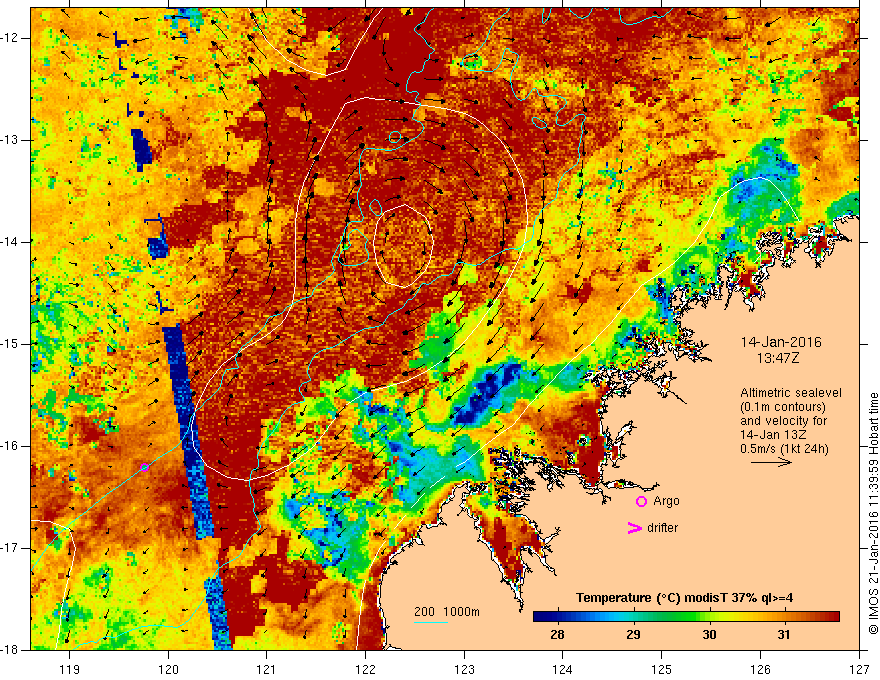The height and width of the screenshot is (680, 880).
Task: Click the 120 longitude axis label
Action: (168, 669)
